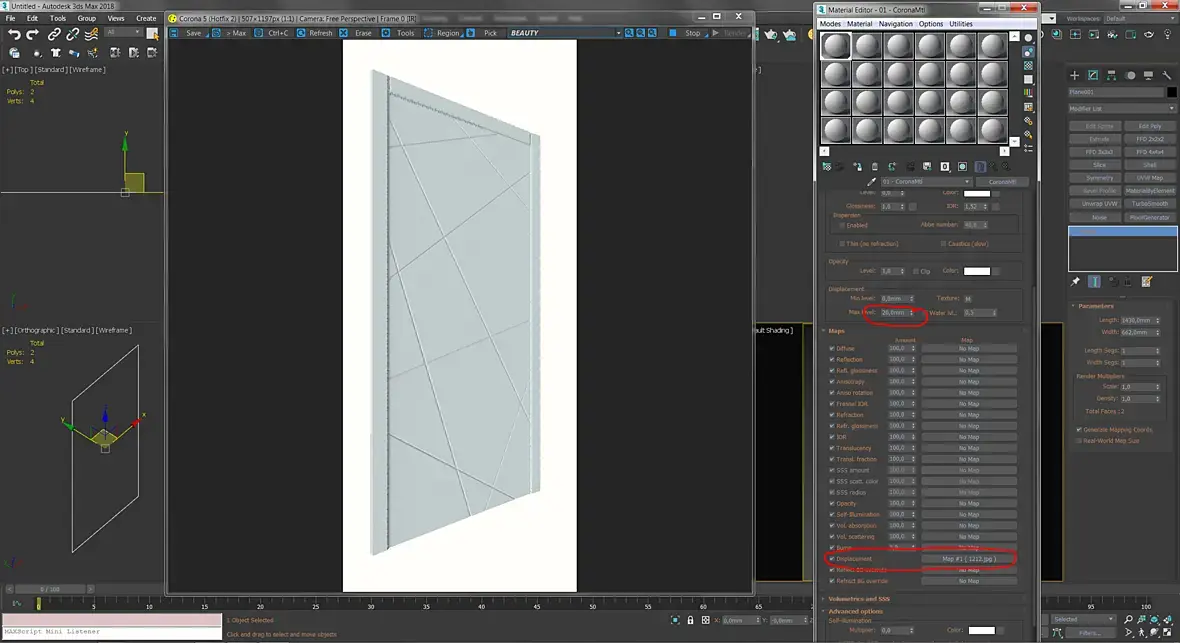
Task: Click the Opacity color swatch
Action: coord(977,271)
